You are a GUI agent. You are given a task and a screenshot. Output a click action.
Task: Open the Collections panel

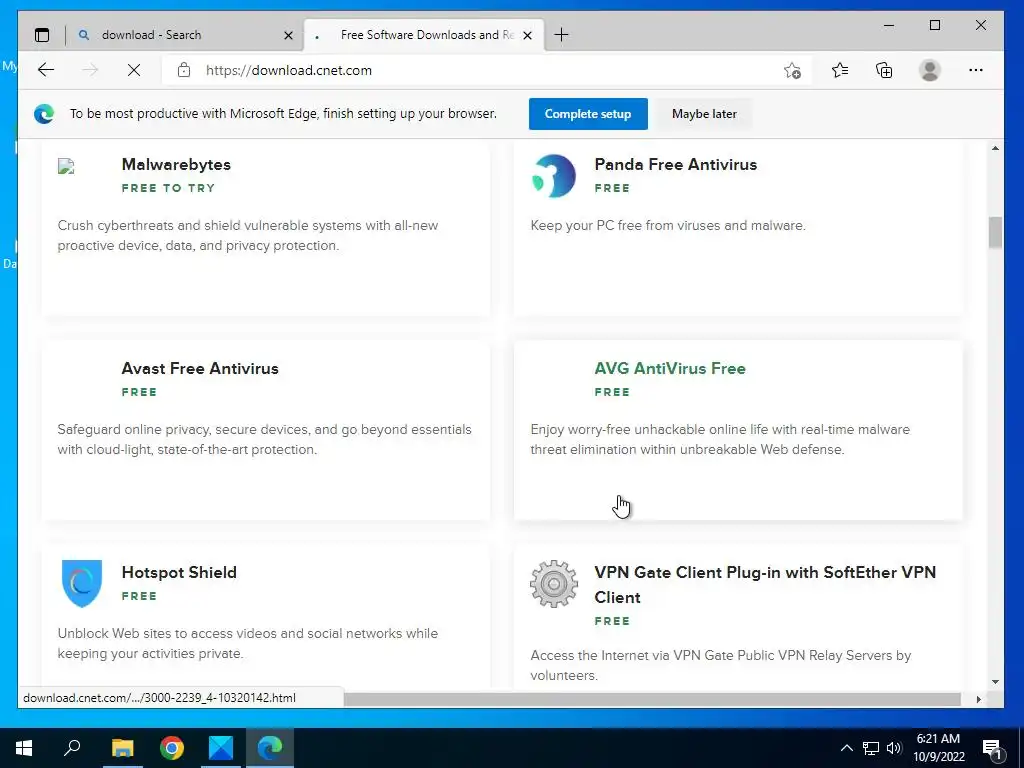click(x=884, y=70)
